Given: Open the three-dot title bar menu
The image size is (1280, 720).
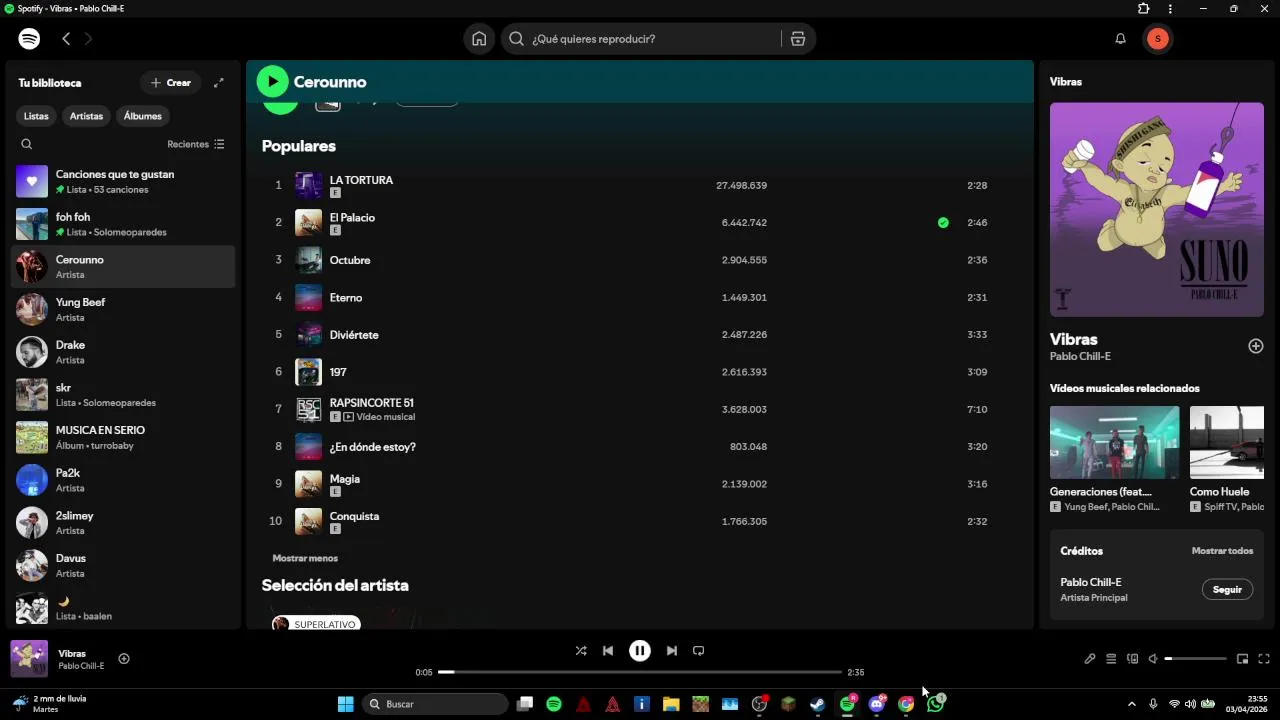Looking at the screenshot, I should tap(1170, 9).
